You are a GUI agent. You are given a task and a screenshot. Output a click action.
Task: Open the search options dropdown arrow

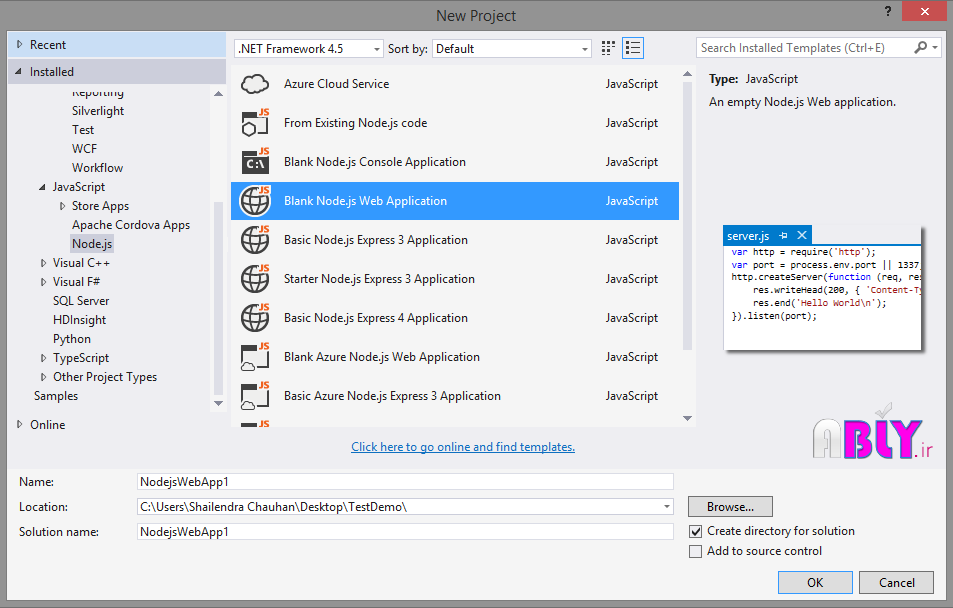click(935, 47)
